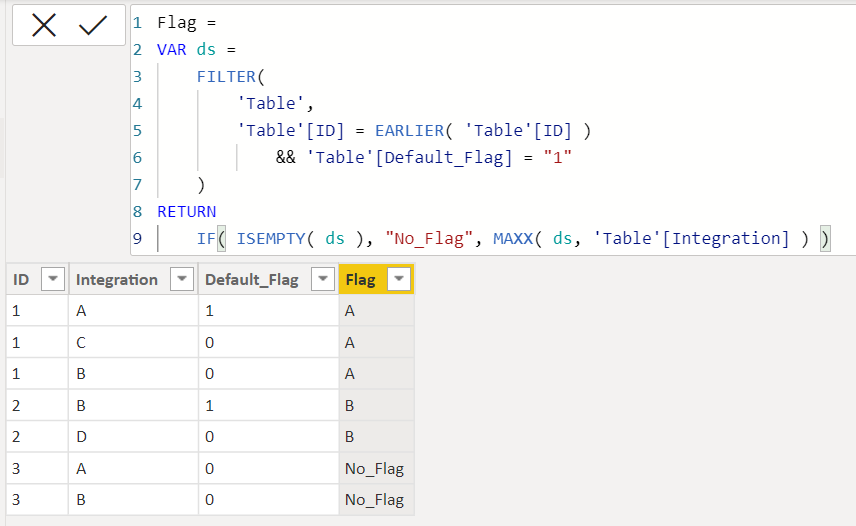Image resolution: width=856 pixels, height=526 pixels.
Task: Select No_Flag cell in last table row
Action: [x=377, y=499]
